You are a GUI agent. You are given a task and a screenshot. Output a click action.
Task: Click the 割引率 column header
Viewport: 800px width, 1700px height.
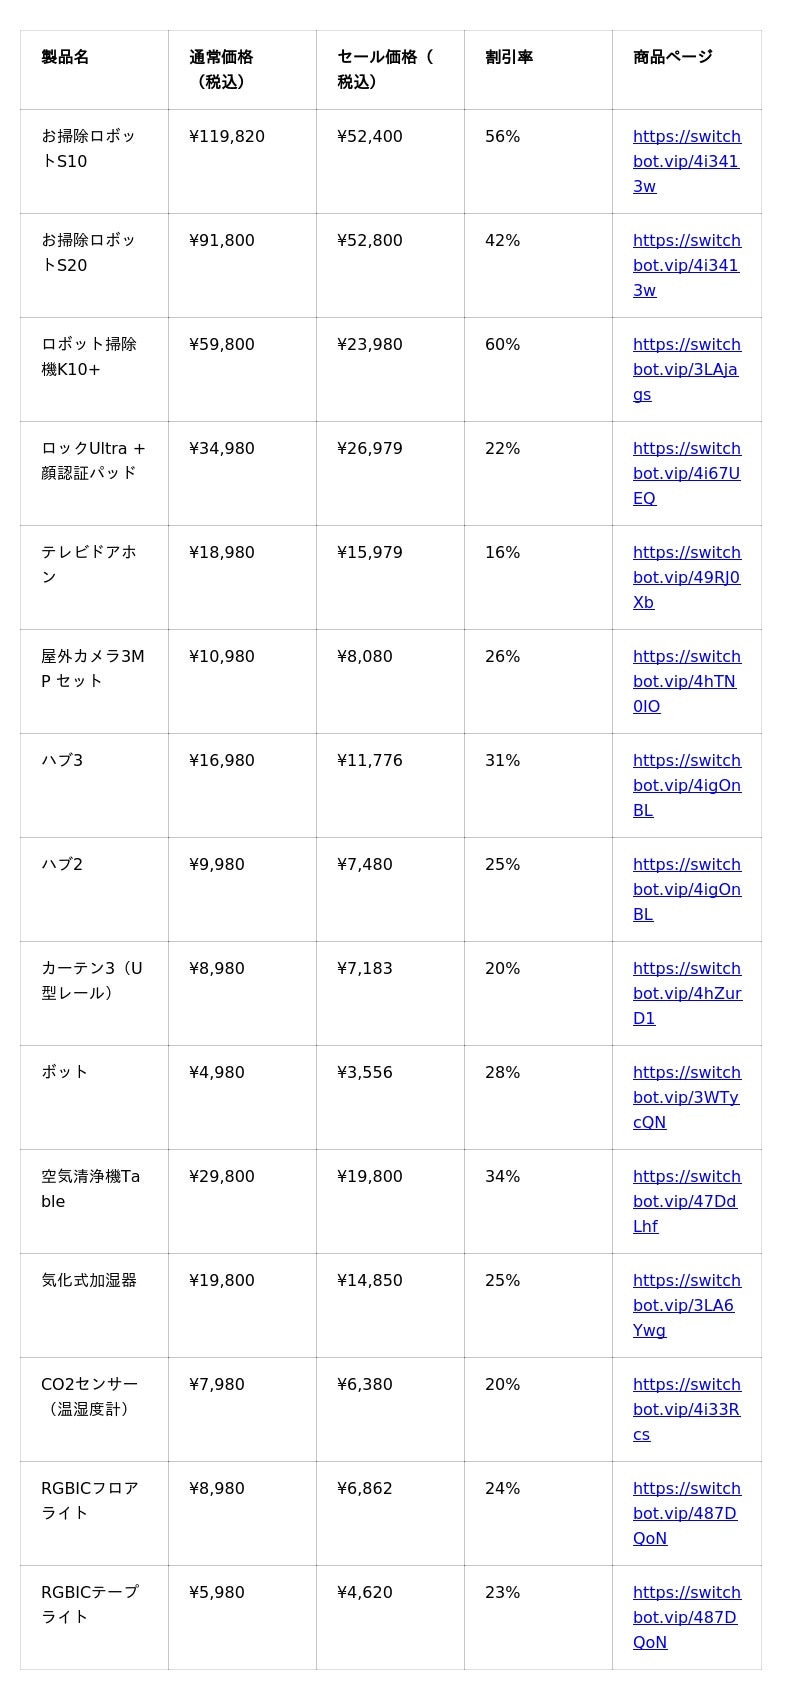click(x=509, y=57)
